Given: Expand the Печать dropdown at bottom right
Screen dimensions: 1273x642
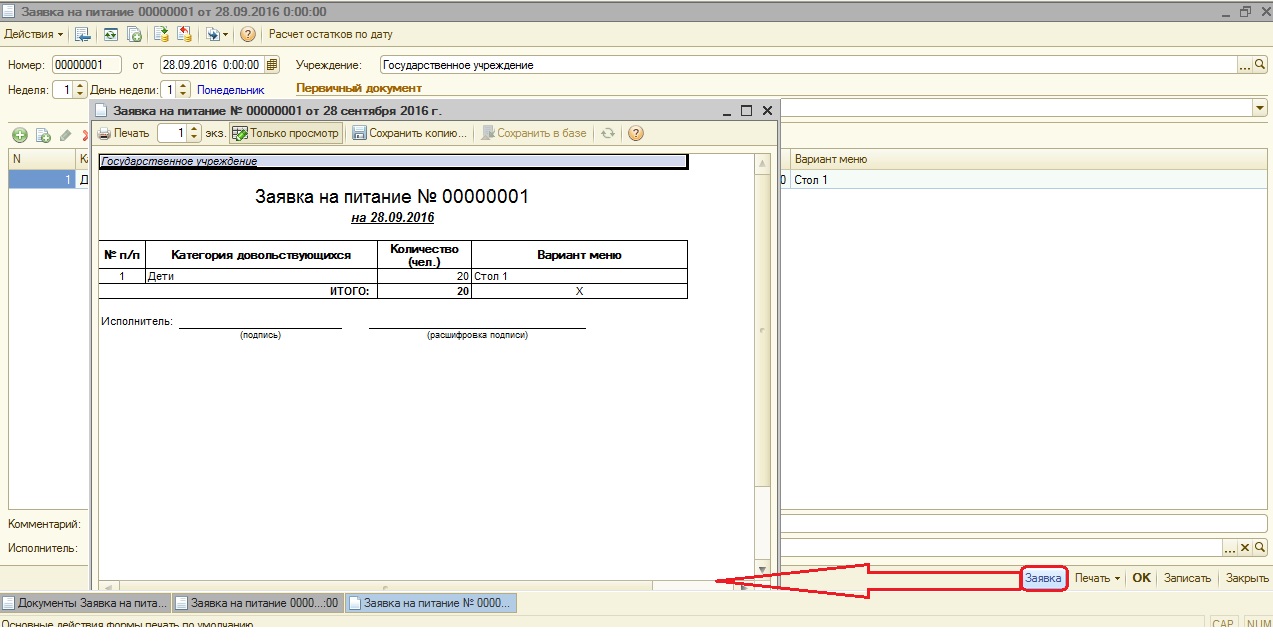Looking at the screenshot, I should (1097, 578).
